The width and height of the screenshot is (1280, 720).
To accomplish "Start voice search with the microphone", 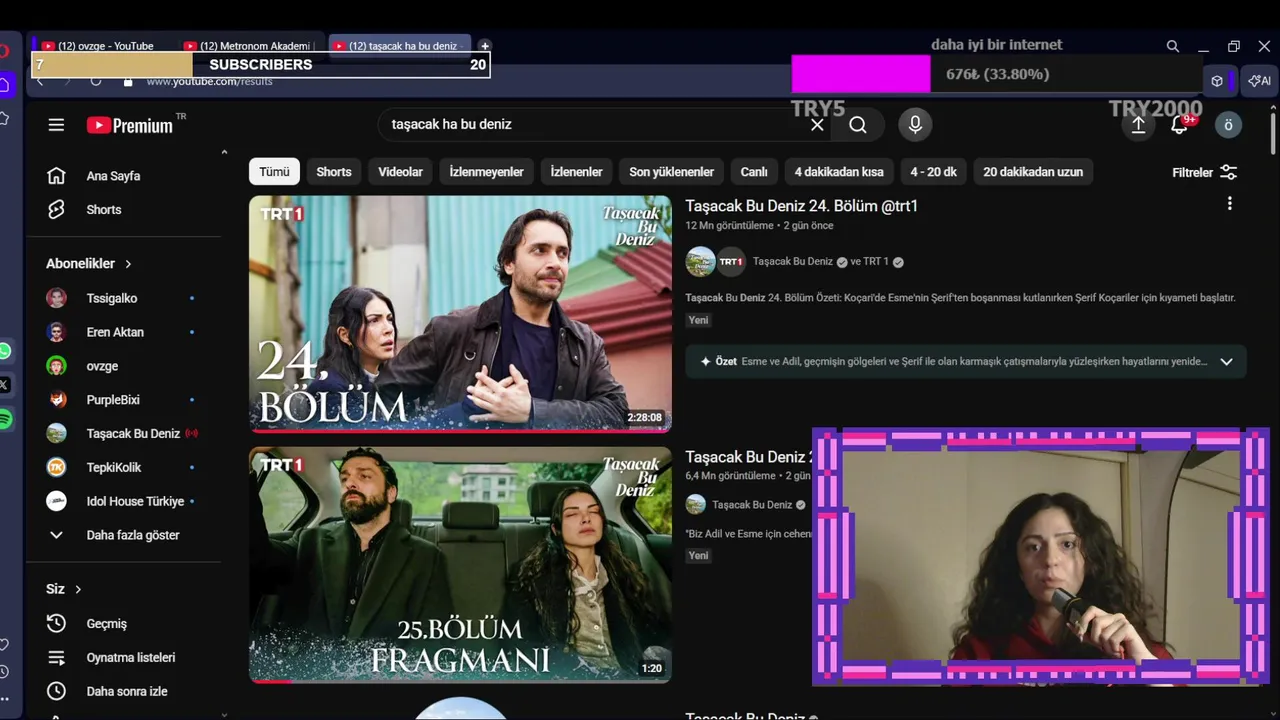I will coord(914,124).
